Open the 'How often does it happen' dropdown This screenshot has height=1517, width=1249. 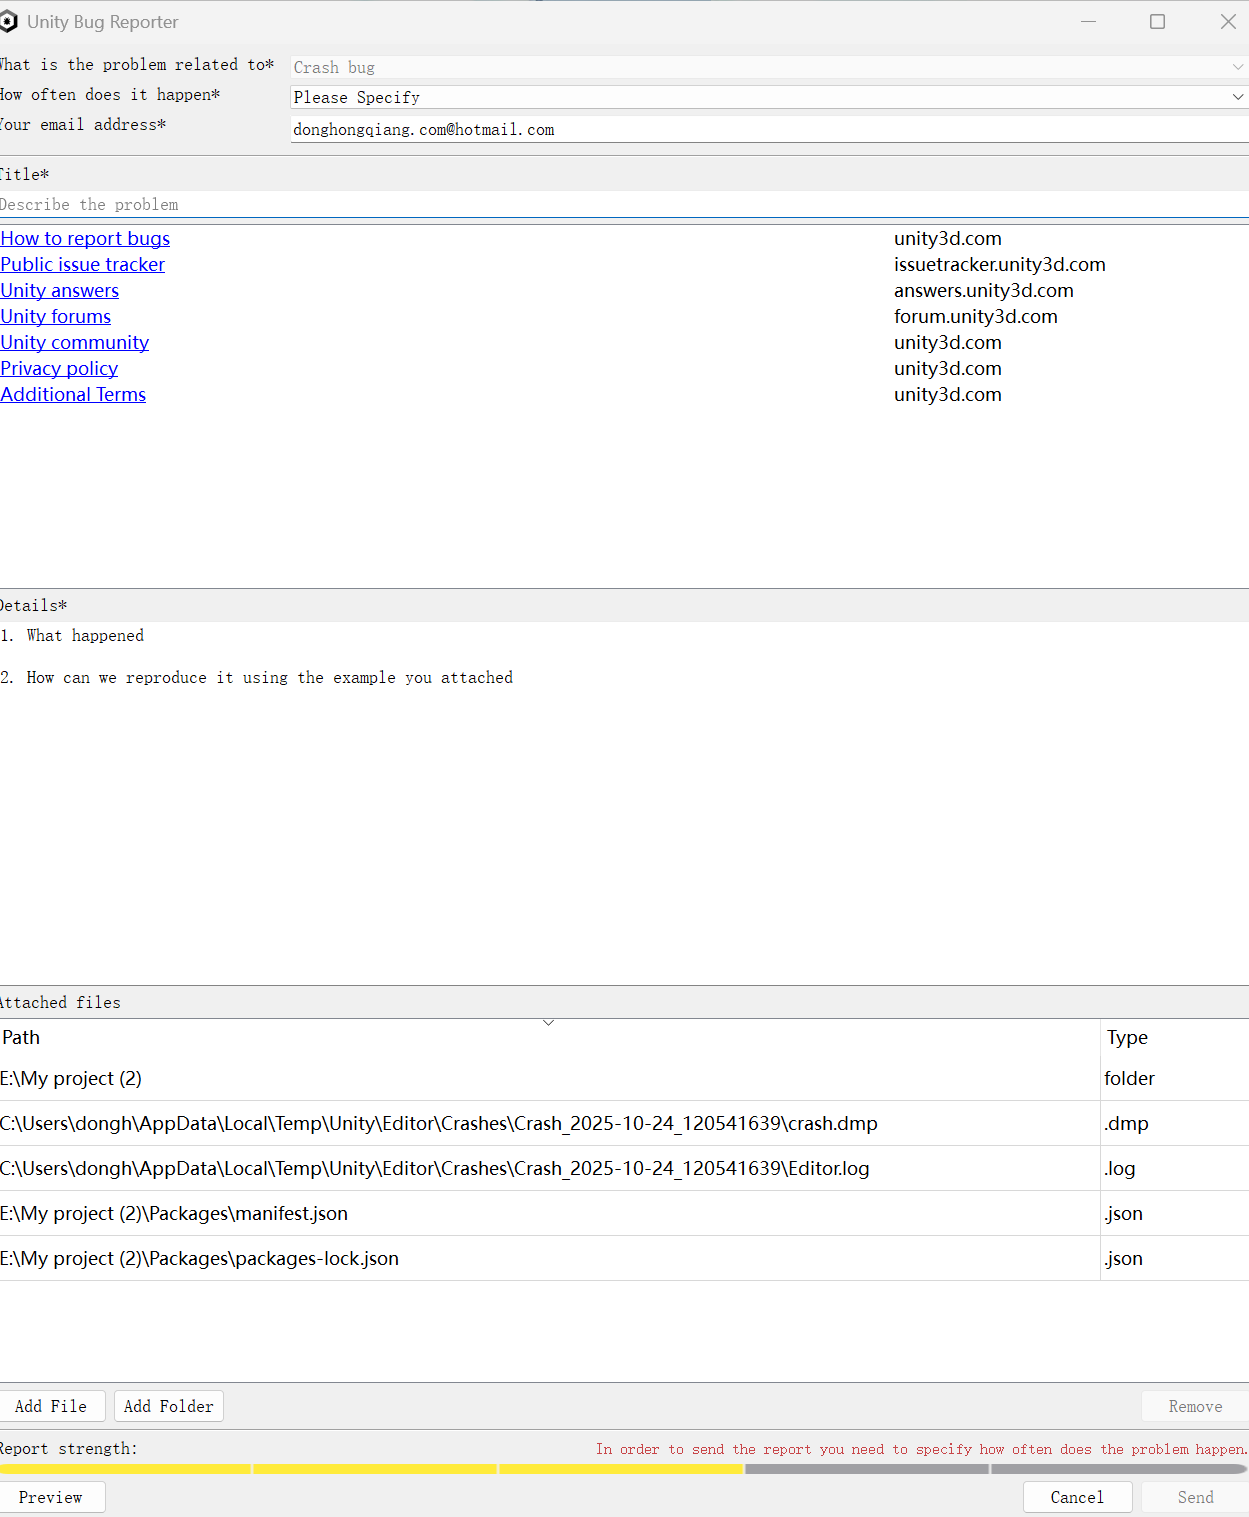[769, 97]
